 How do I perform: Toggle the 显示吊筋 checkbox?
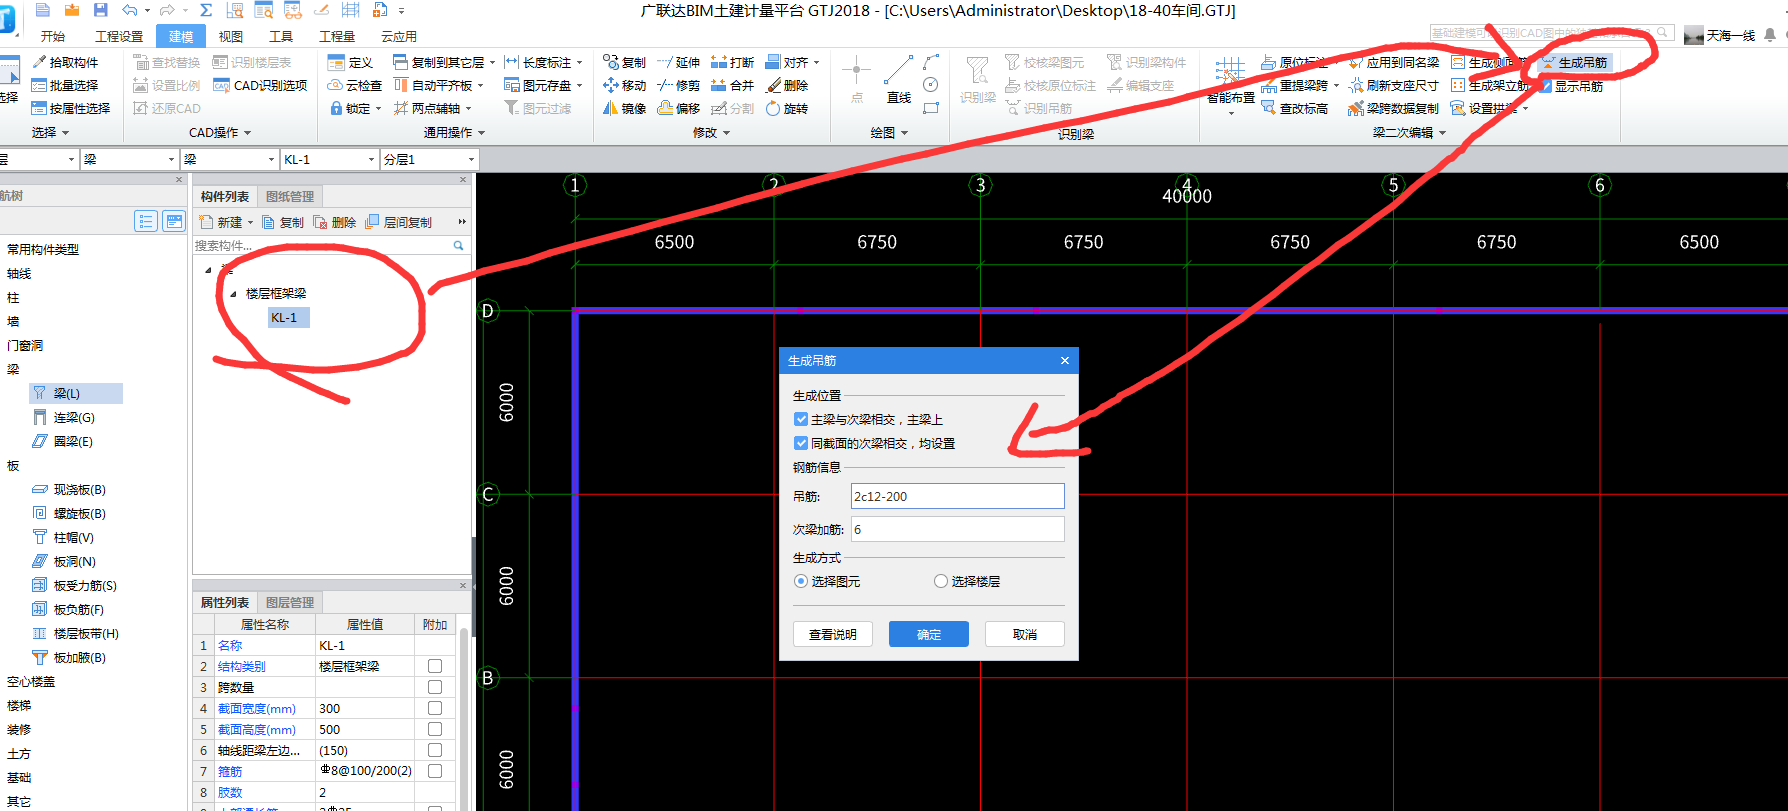click(x=1546, y=86)
